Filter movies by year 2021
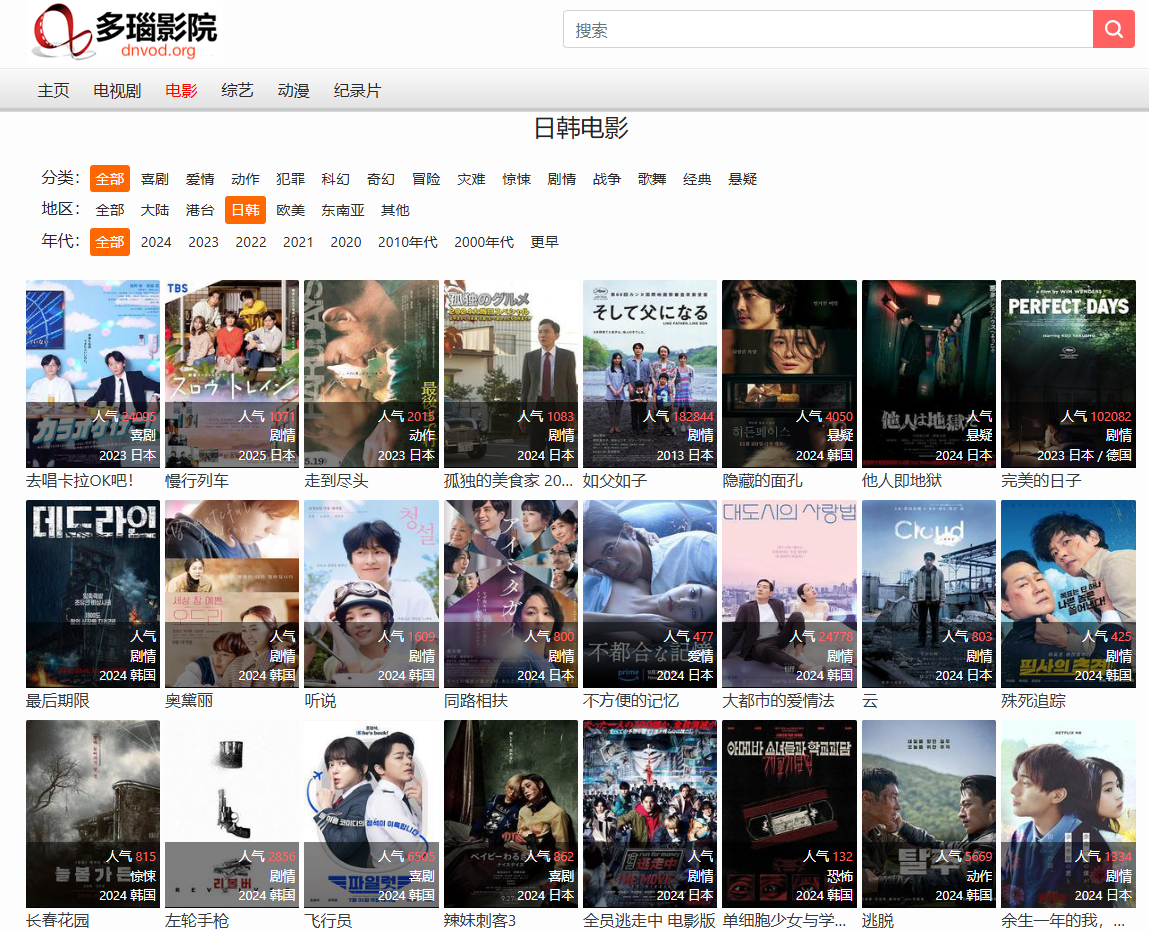The height and width of the screenshot is (930, 1149). (298, 242)
